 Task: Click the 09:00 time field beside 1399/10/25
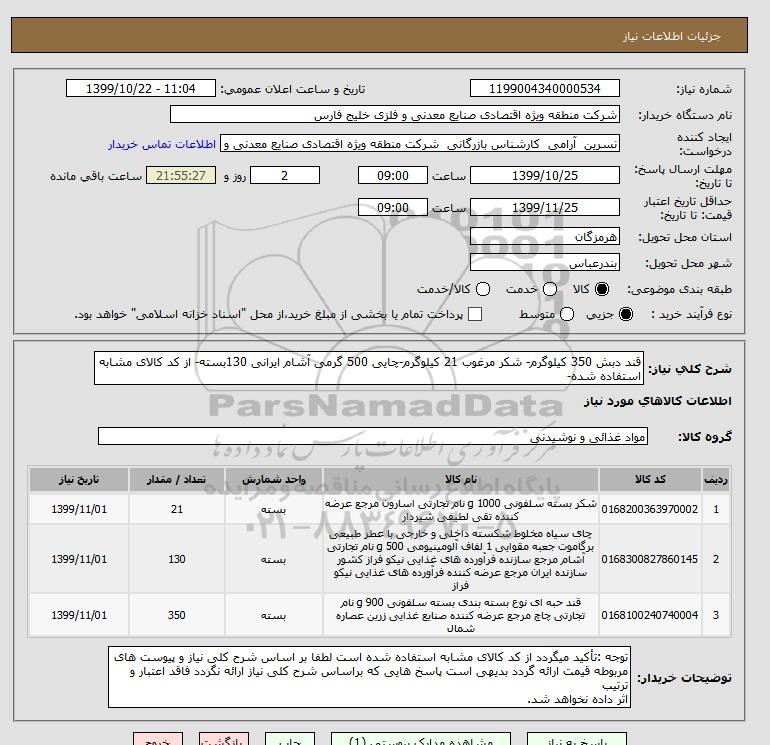[393, 175]
